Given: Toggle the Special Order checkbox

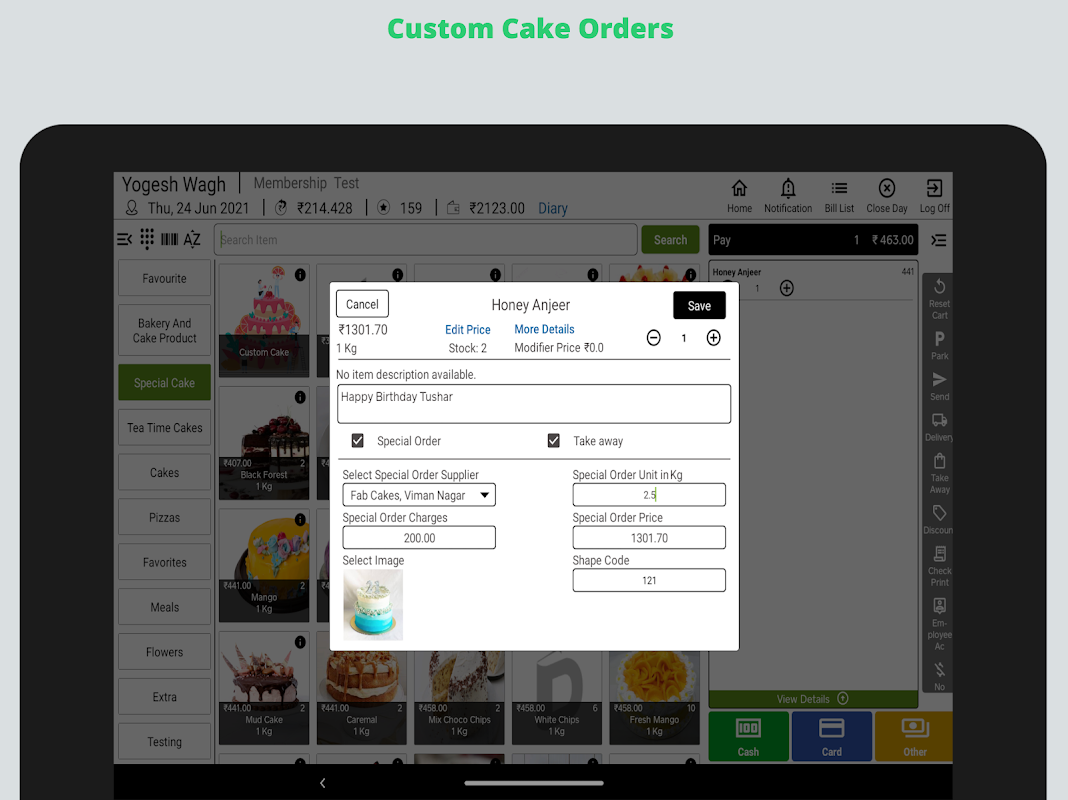Looking at the screenshot, I should coord(358,441).
